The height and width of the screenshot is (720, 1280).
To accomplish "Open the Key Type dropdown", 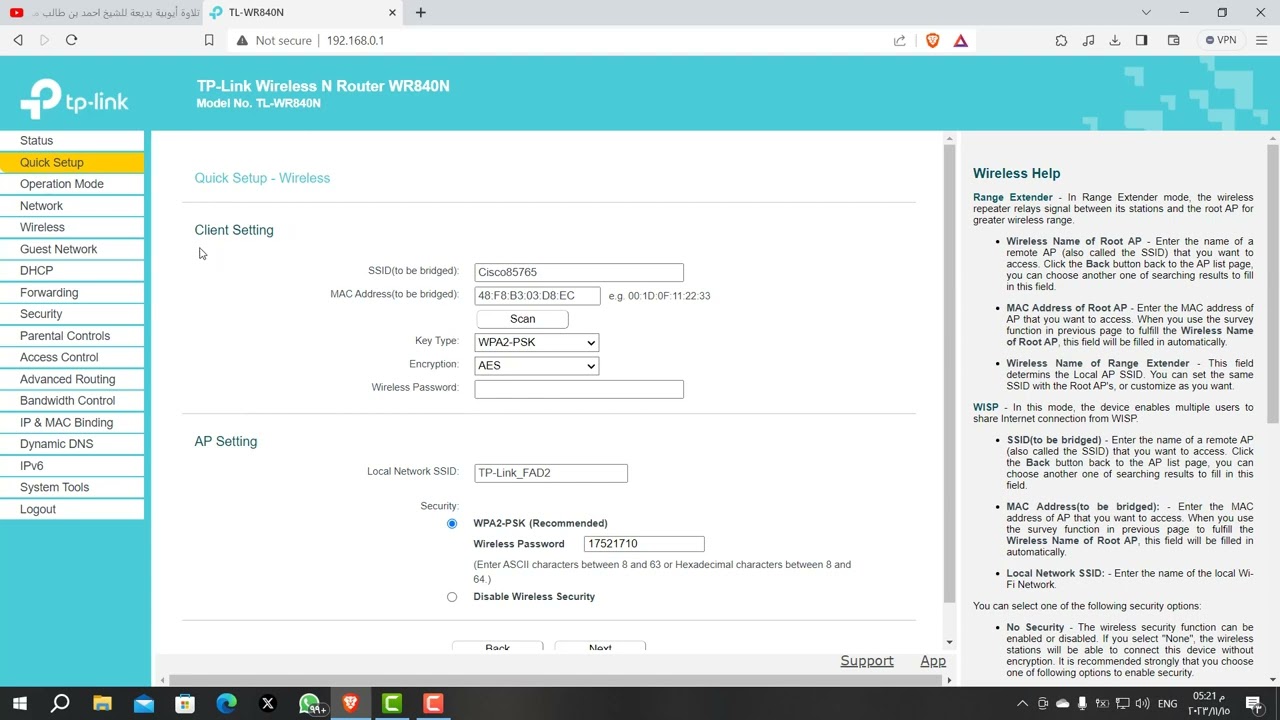I will click(536, 342).
